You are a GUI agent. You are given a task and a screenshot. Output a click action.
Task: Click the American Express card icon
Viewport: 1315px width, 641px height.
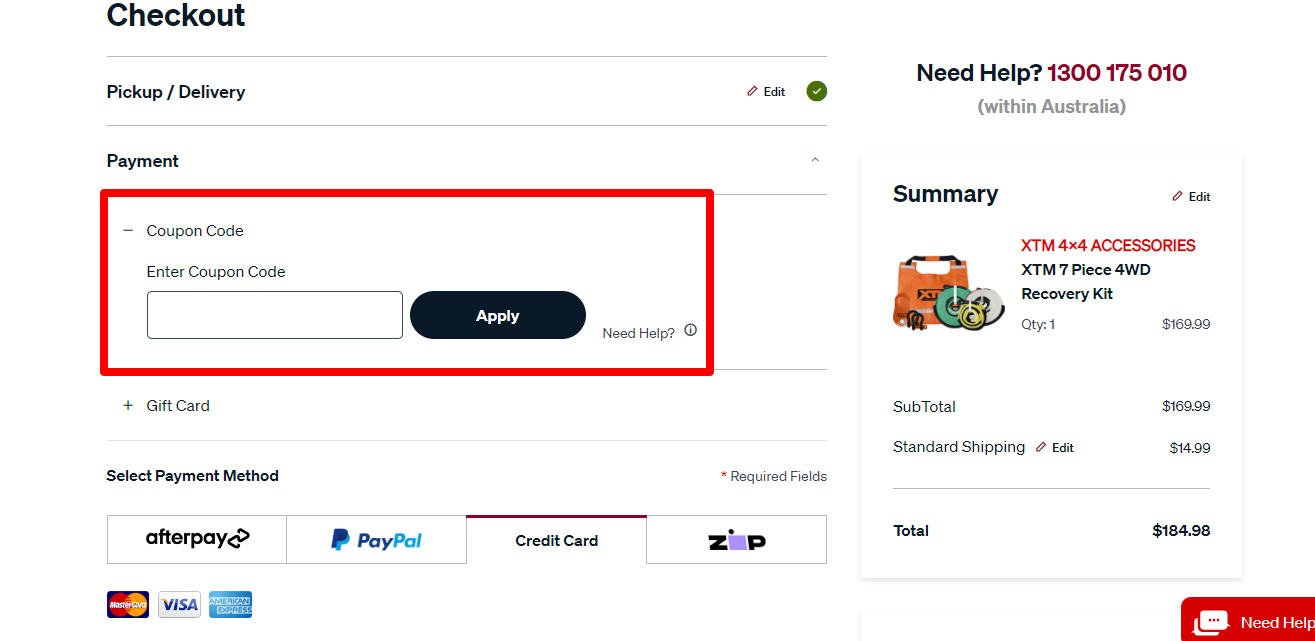pos(230,604)
